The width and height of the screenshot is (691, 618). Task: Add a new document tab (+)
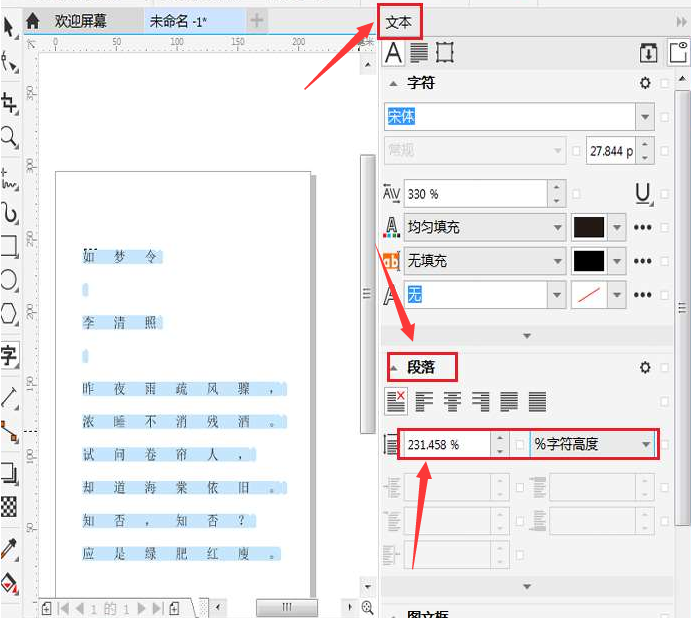coord(257,20)
